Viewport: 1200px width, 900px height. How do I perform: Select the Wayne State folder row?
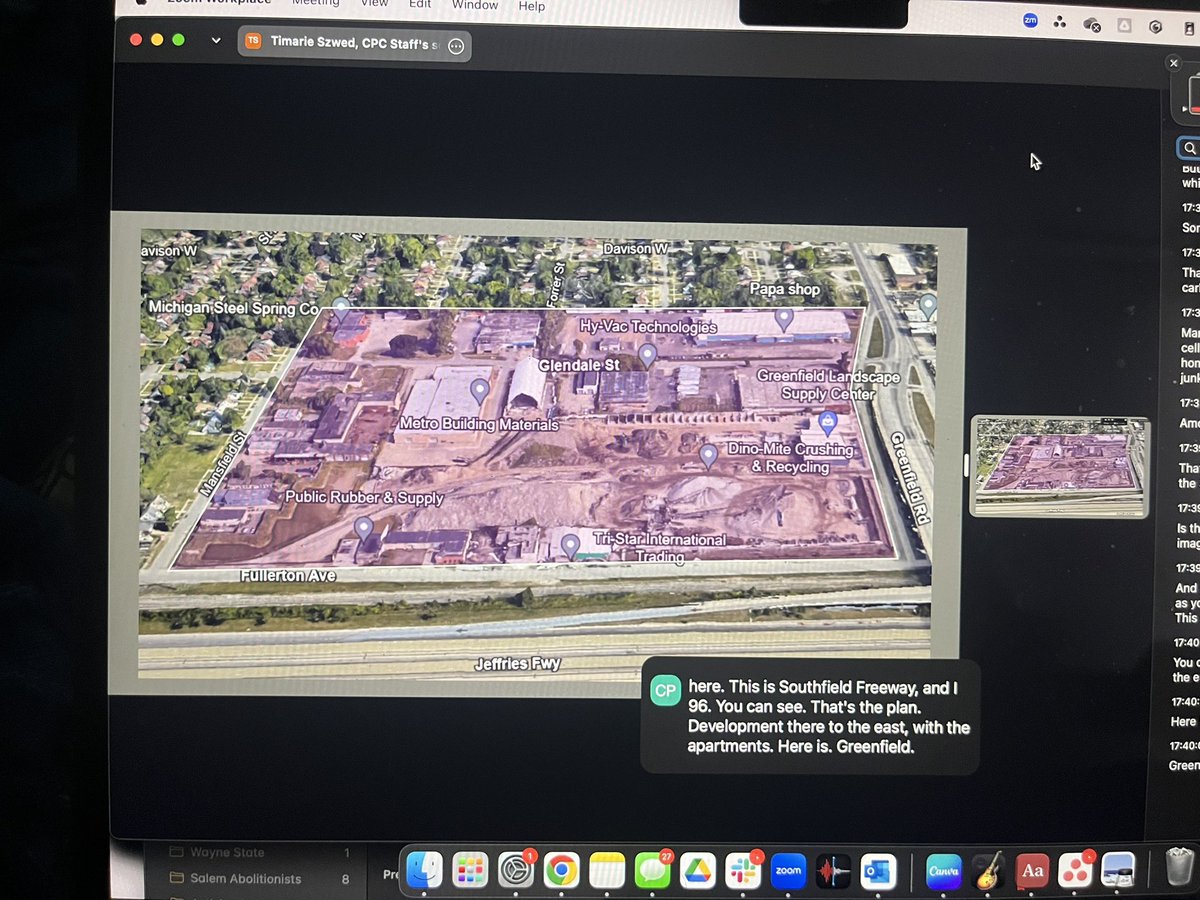click(258, 852)
